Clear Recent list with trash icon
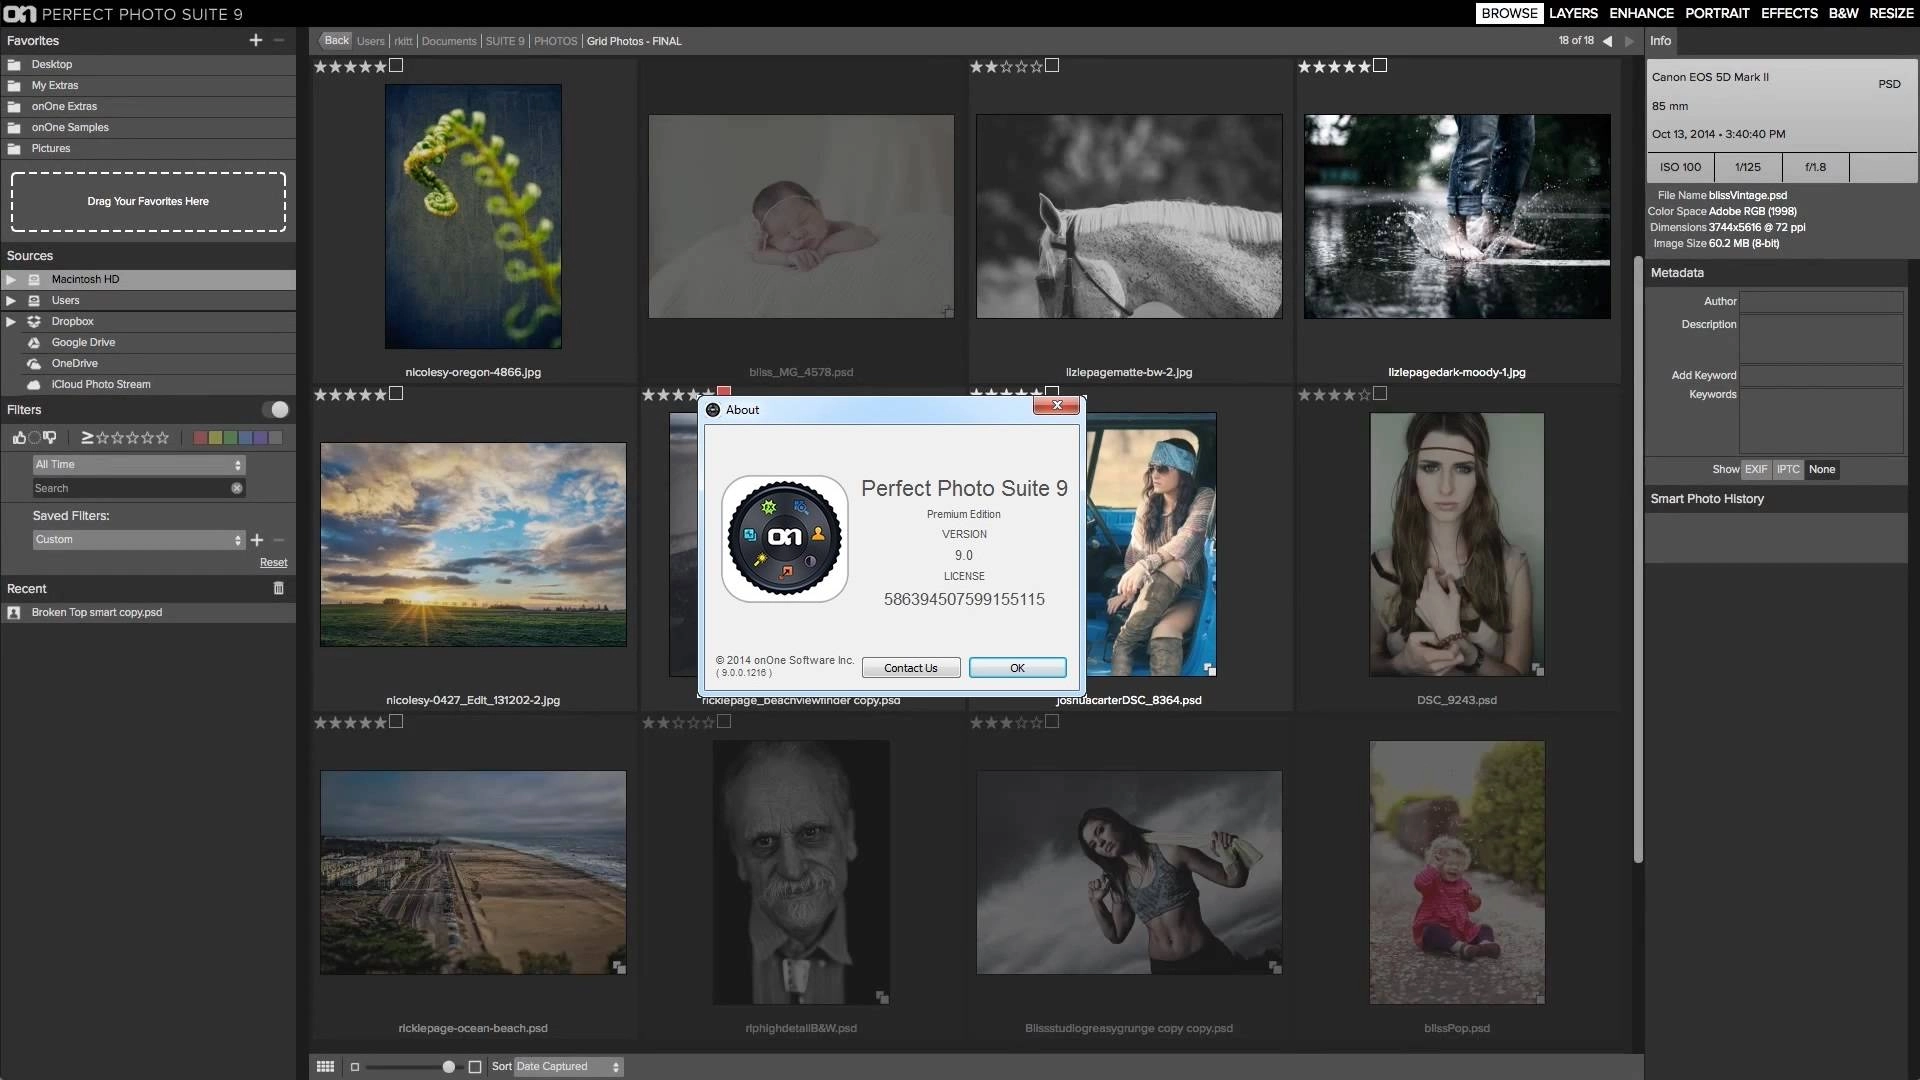 pyautogui.click(x=279, y=588)
